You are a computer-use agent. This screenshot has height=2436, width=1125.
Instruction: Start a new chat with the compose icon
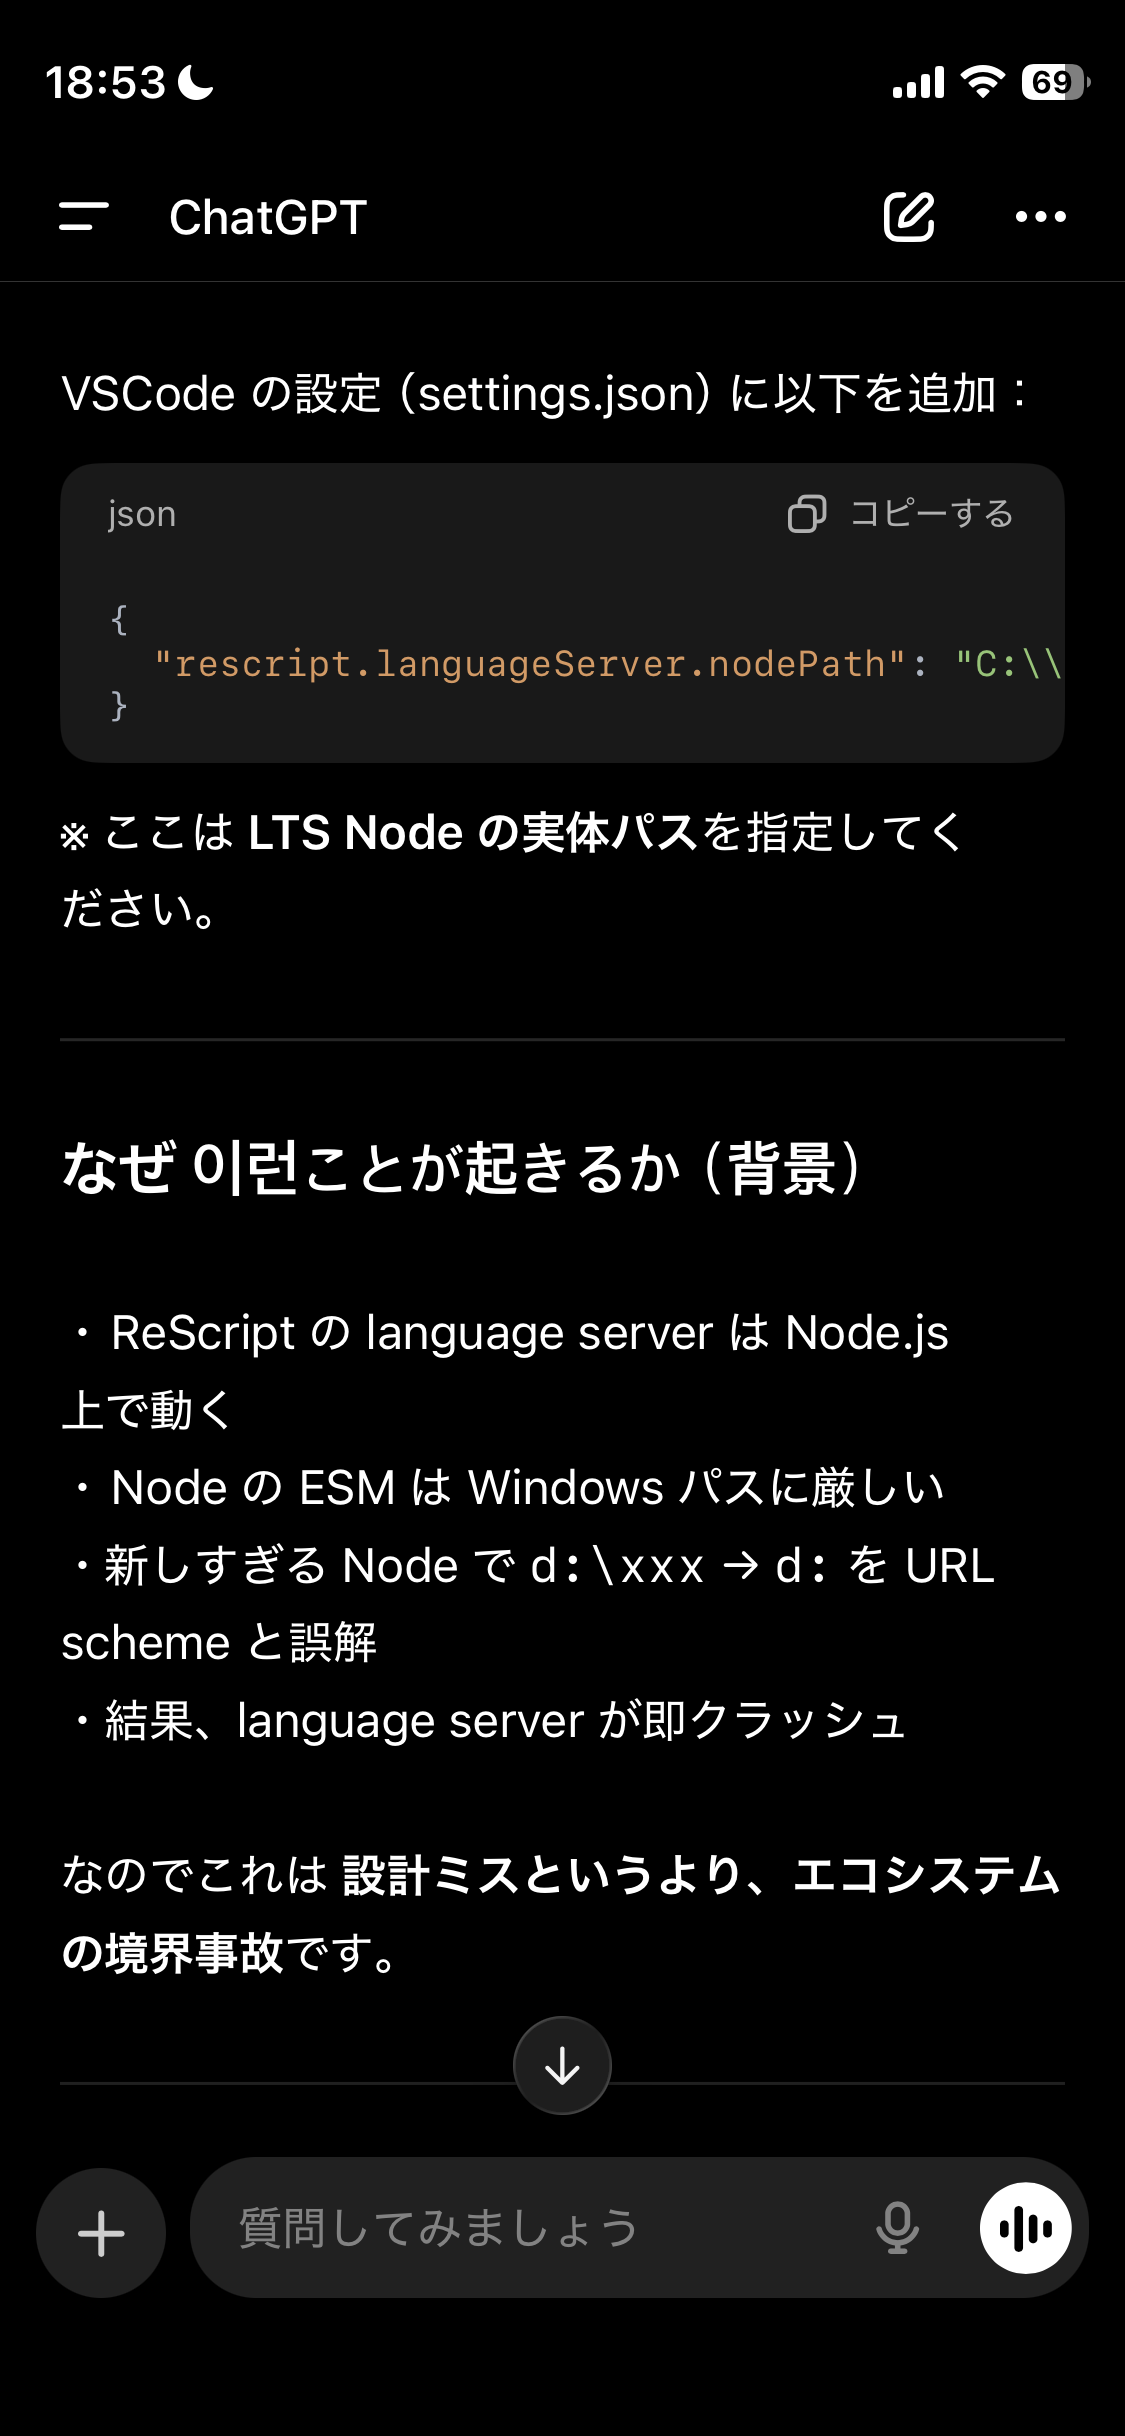(x=908, y=216)
